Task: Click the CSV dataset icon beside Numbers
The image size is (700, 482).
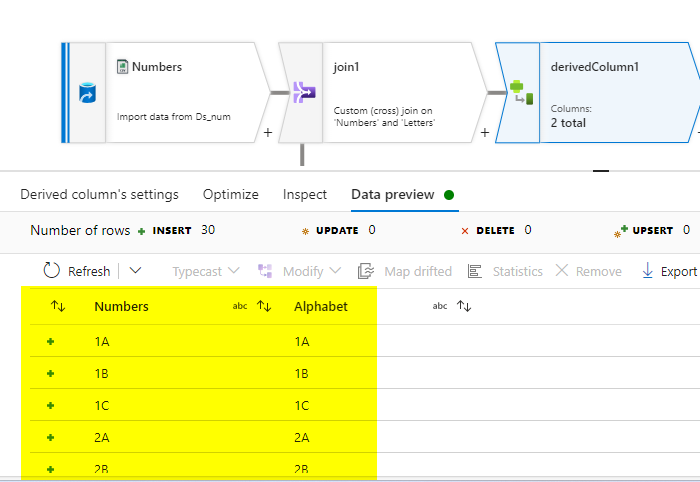Action: [x=122, y=66]
